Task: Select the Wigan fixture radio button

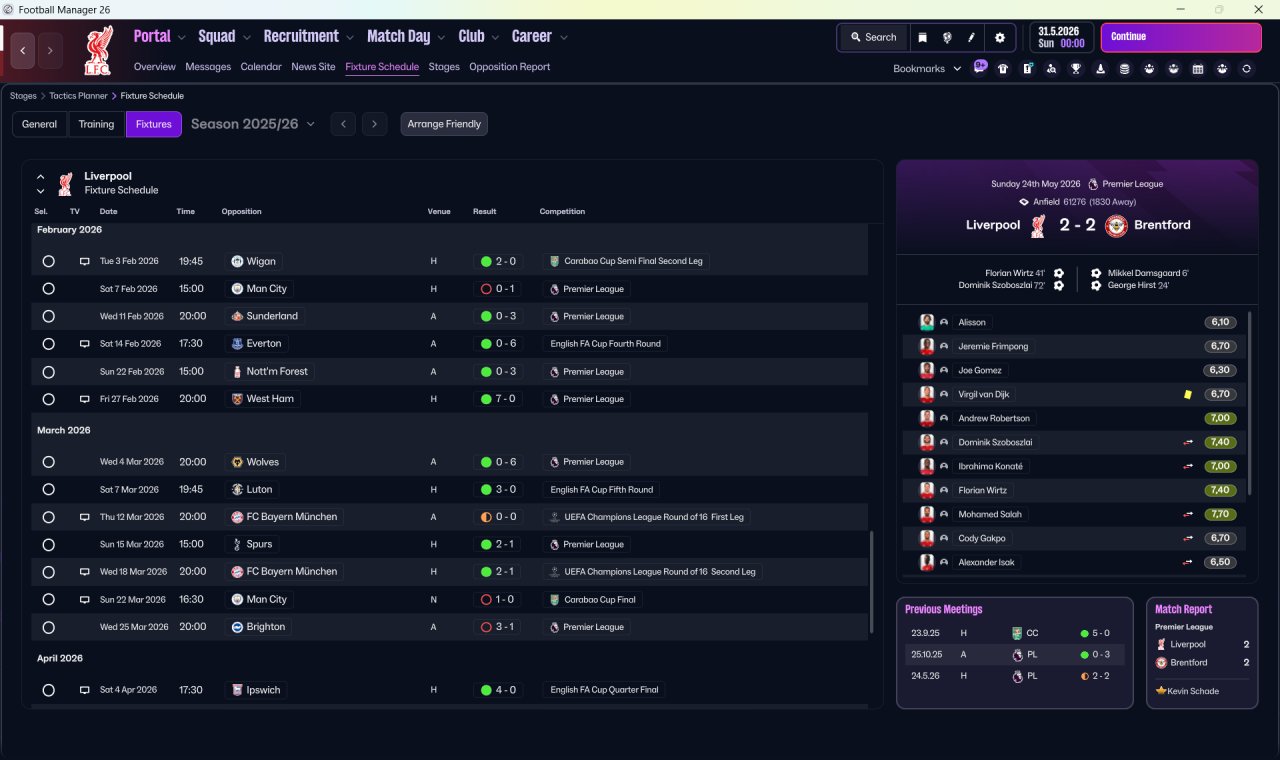Action: click(48, 261)
